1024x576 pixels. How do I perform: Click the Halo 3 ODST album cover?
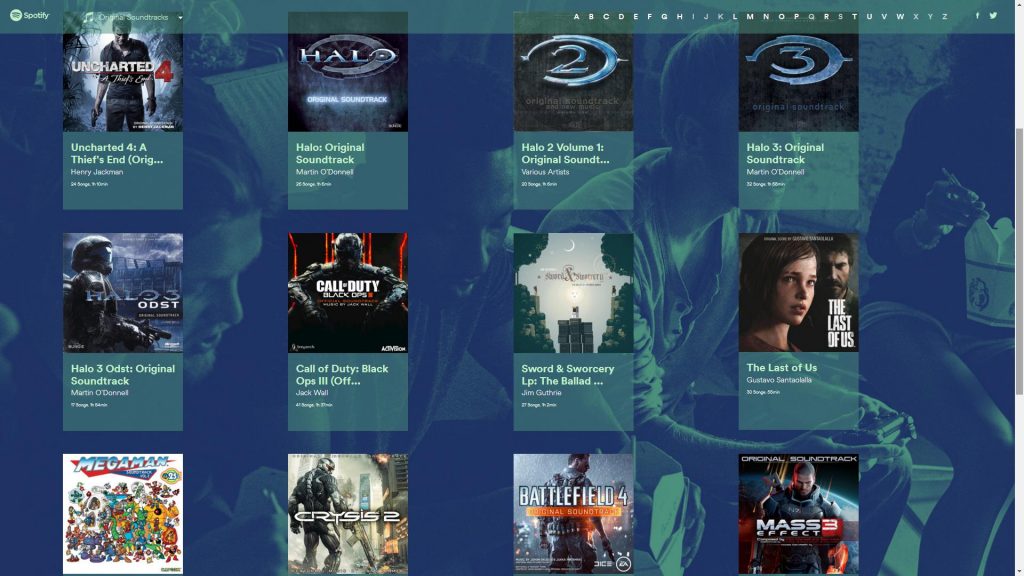pos(120,292)
